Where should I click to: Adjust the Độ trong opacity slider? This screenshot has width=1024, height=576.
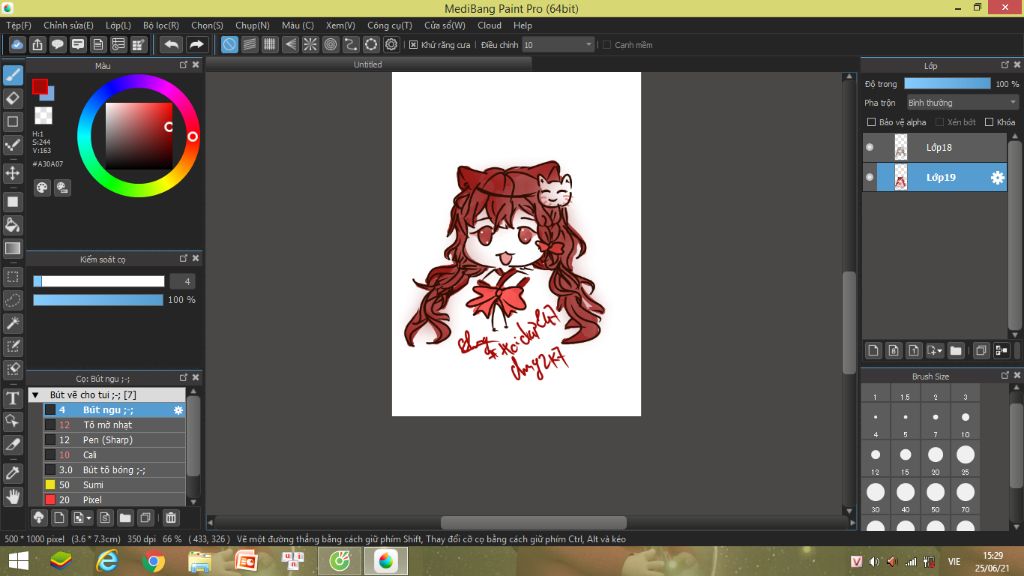point(947,84)
